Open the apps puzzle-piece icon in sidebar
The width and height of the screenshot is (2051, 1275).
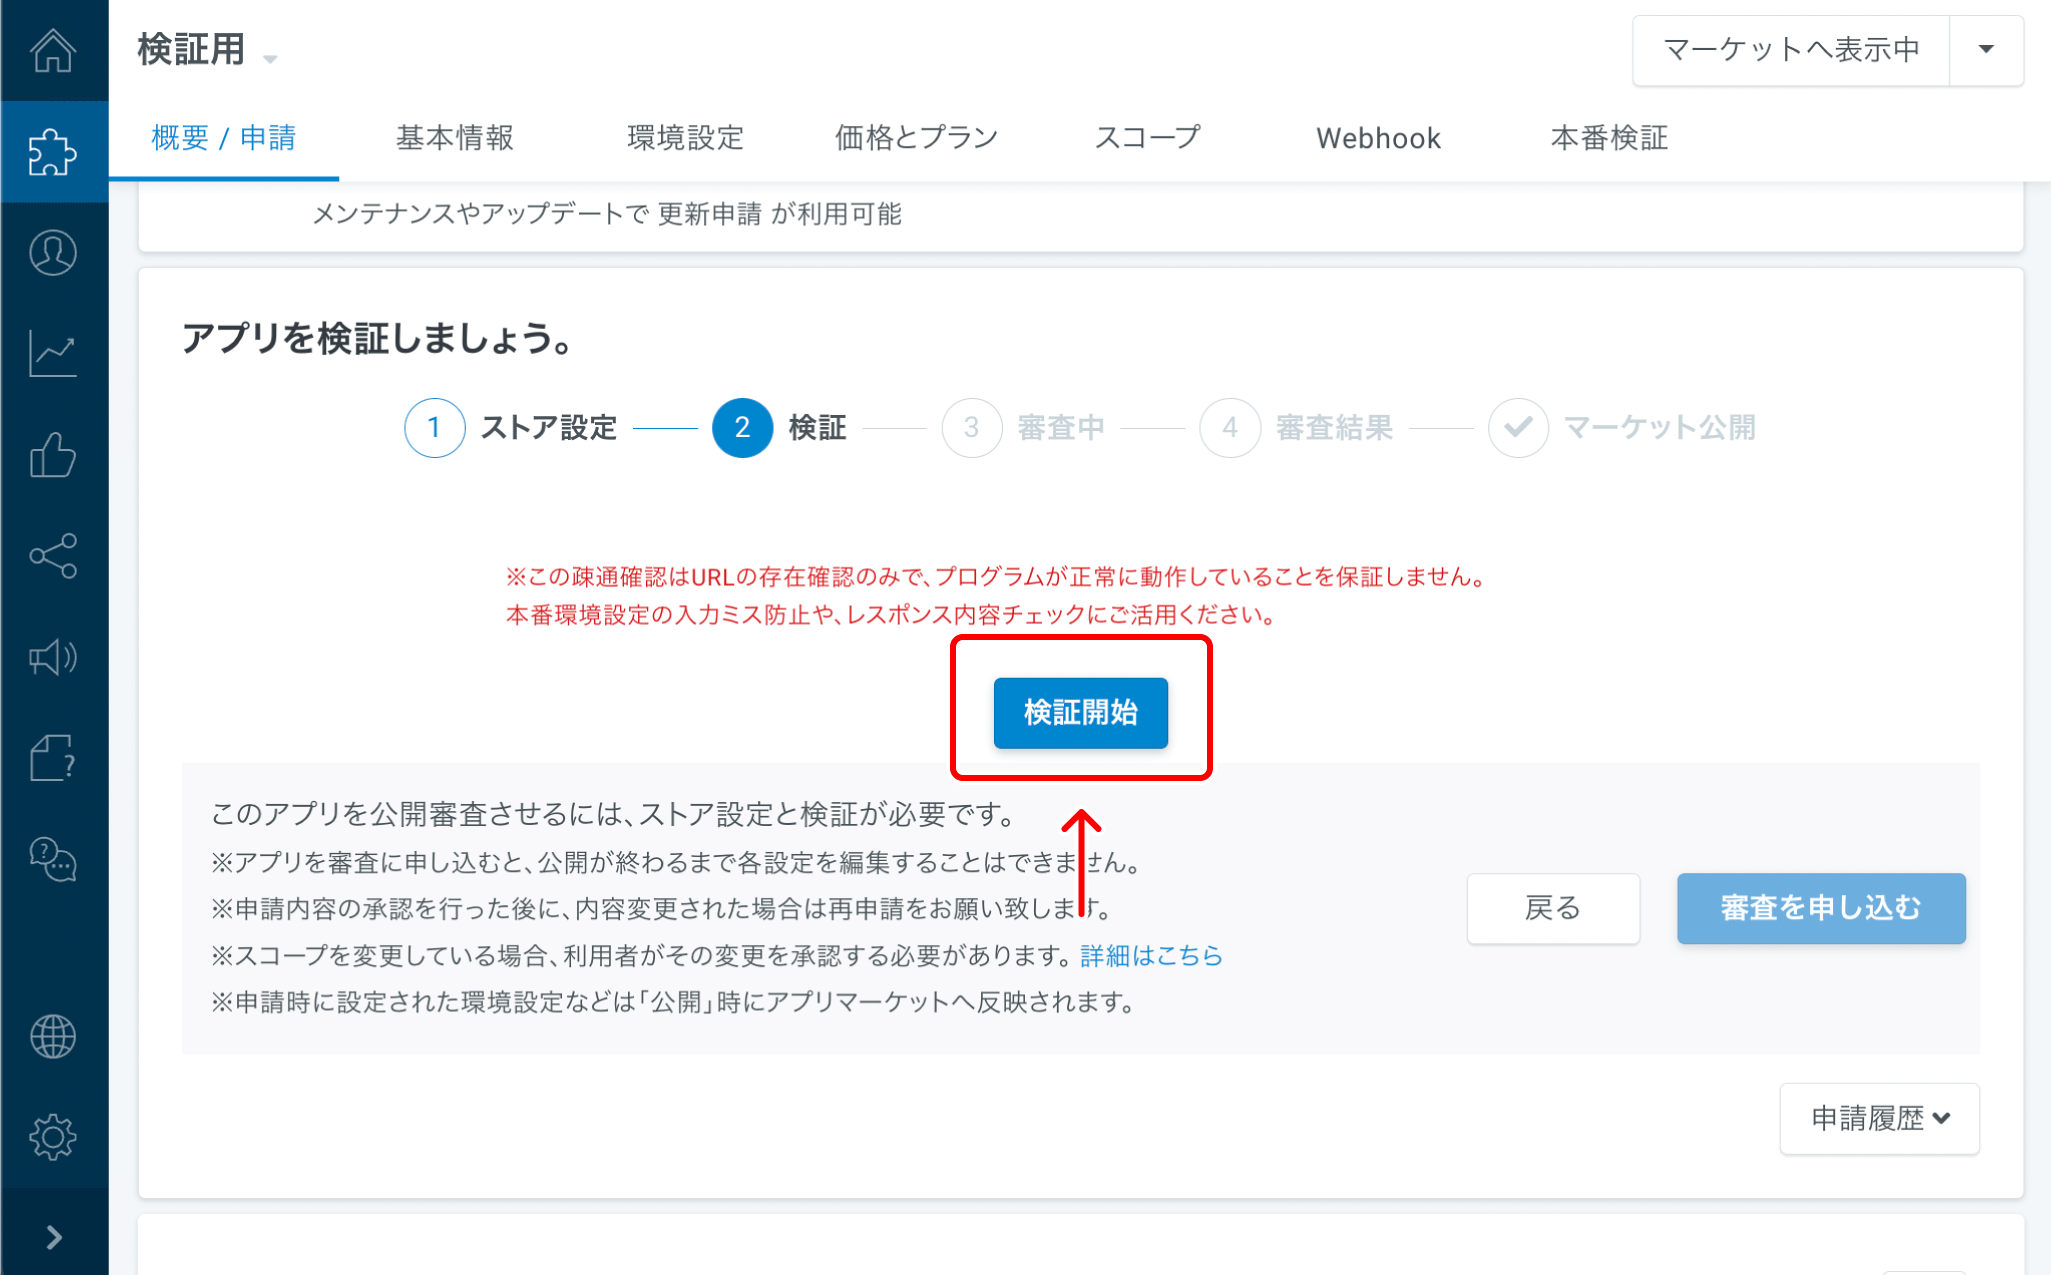(x=53, y=152)
